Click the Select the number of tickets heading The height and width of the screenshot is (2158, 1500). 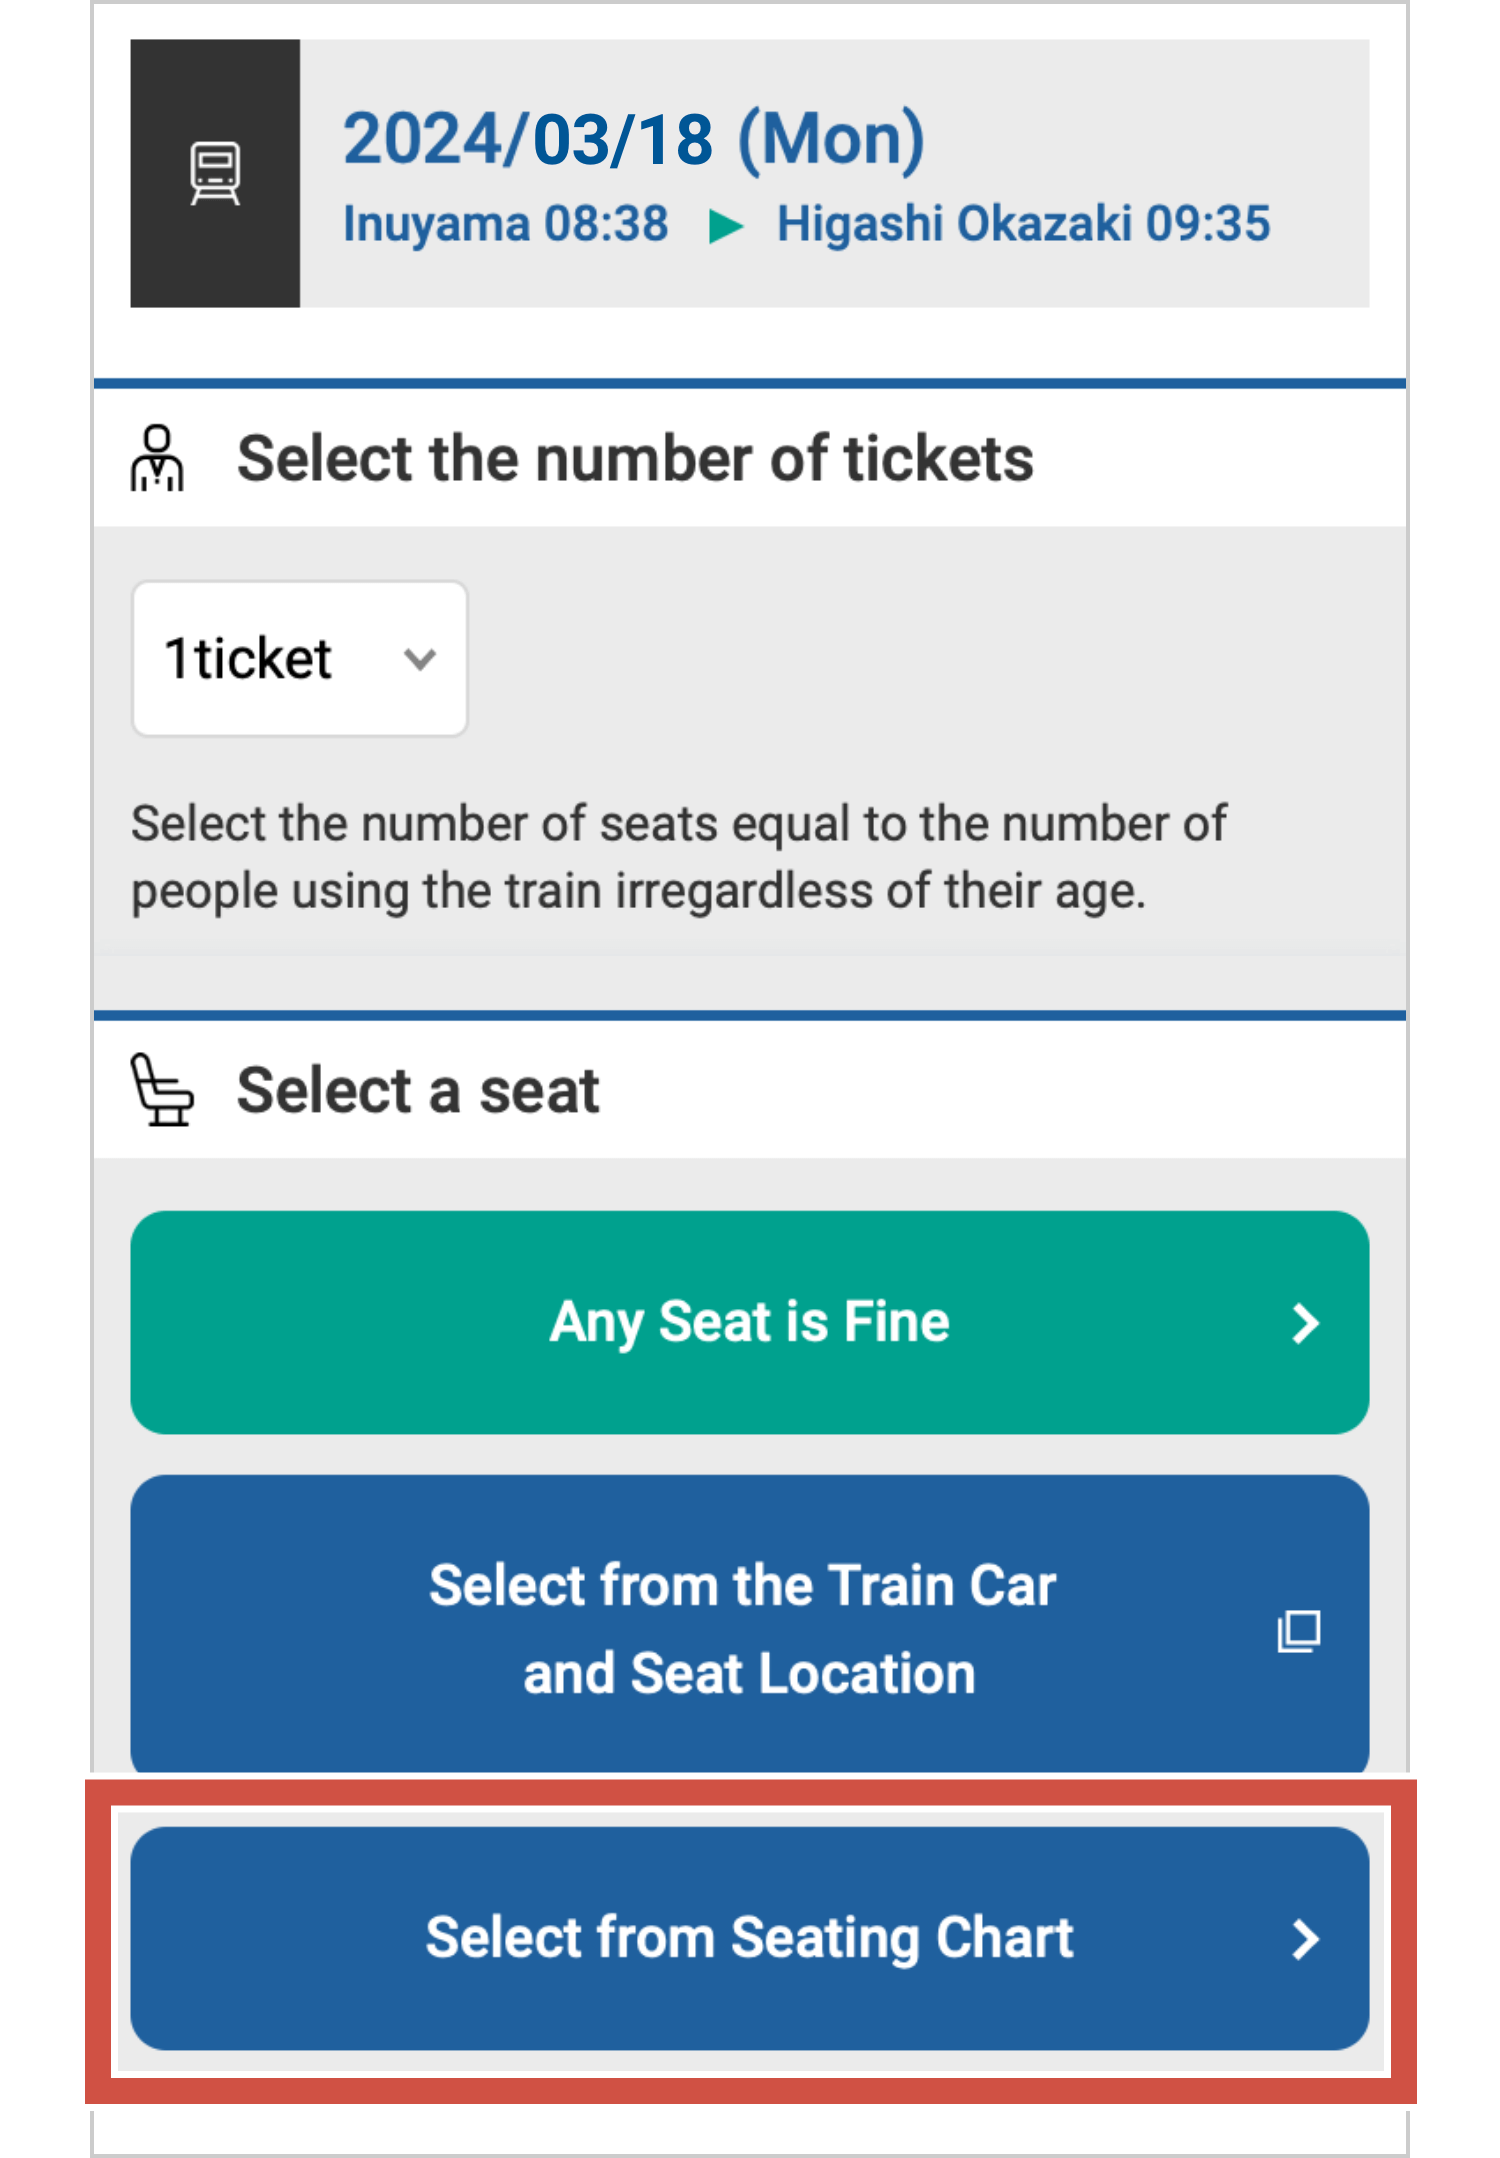pos(635,459)
